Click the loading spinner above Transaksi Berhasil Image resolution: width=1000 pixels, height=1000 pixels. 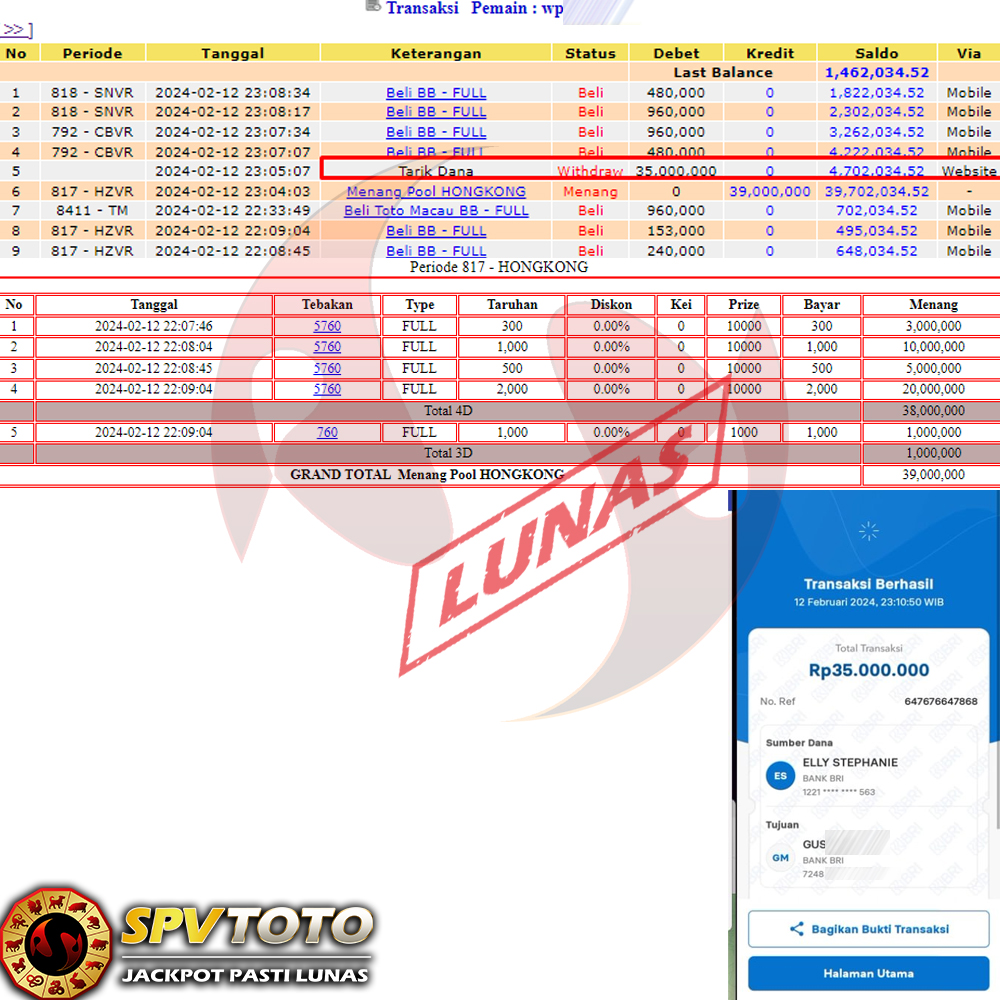coord(869,531)
